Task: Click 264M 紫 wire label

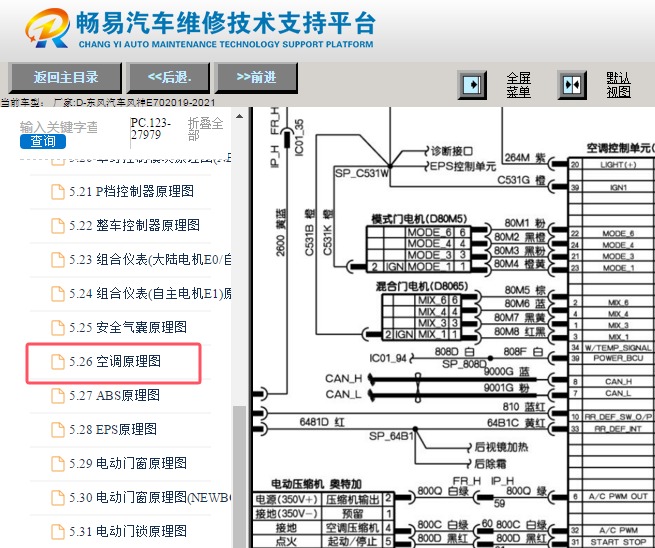Action: (525, 157)
